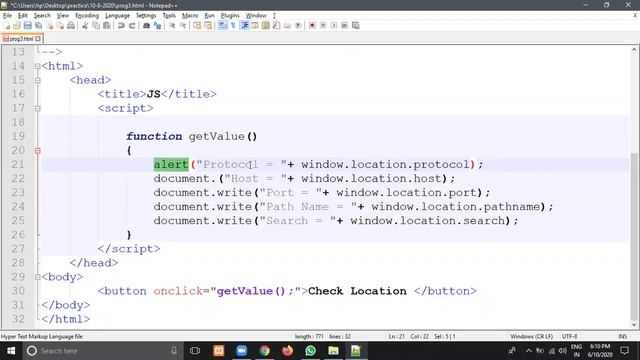
Task: Open the Encoding menu
Action: pyautogui.click(x=87, y=16)
